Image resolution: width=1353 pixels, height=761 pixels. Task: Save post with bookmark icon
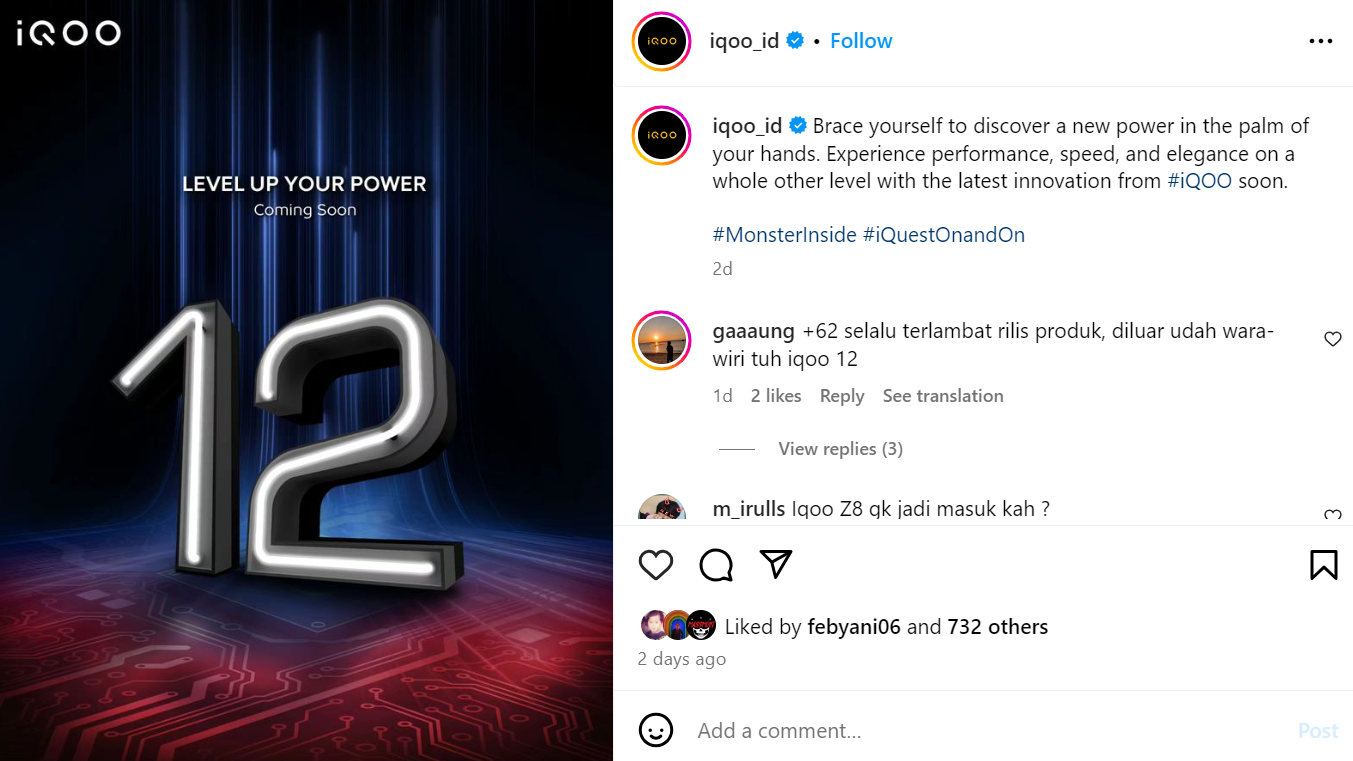coord(1323,565)
